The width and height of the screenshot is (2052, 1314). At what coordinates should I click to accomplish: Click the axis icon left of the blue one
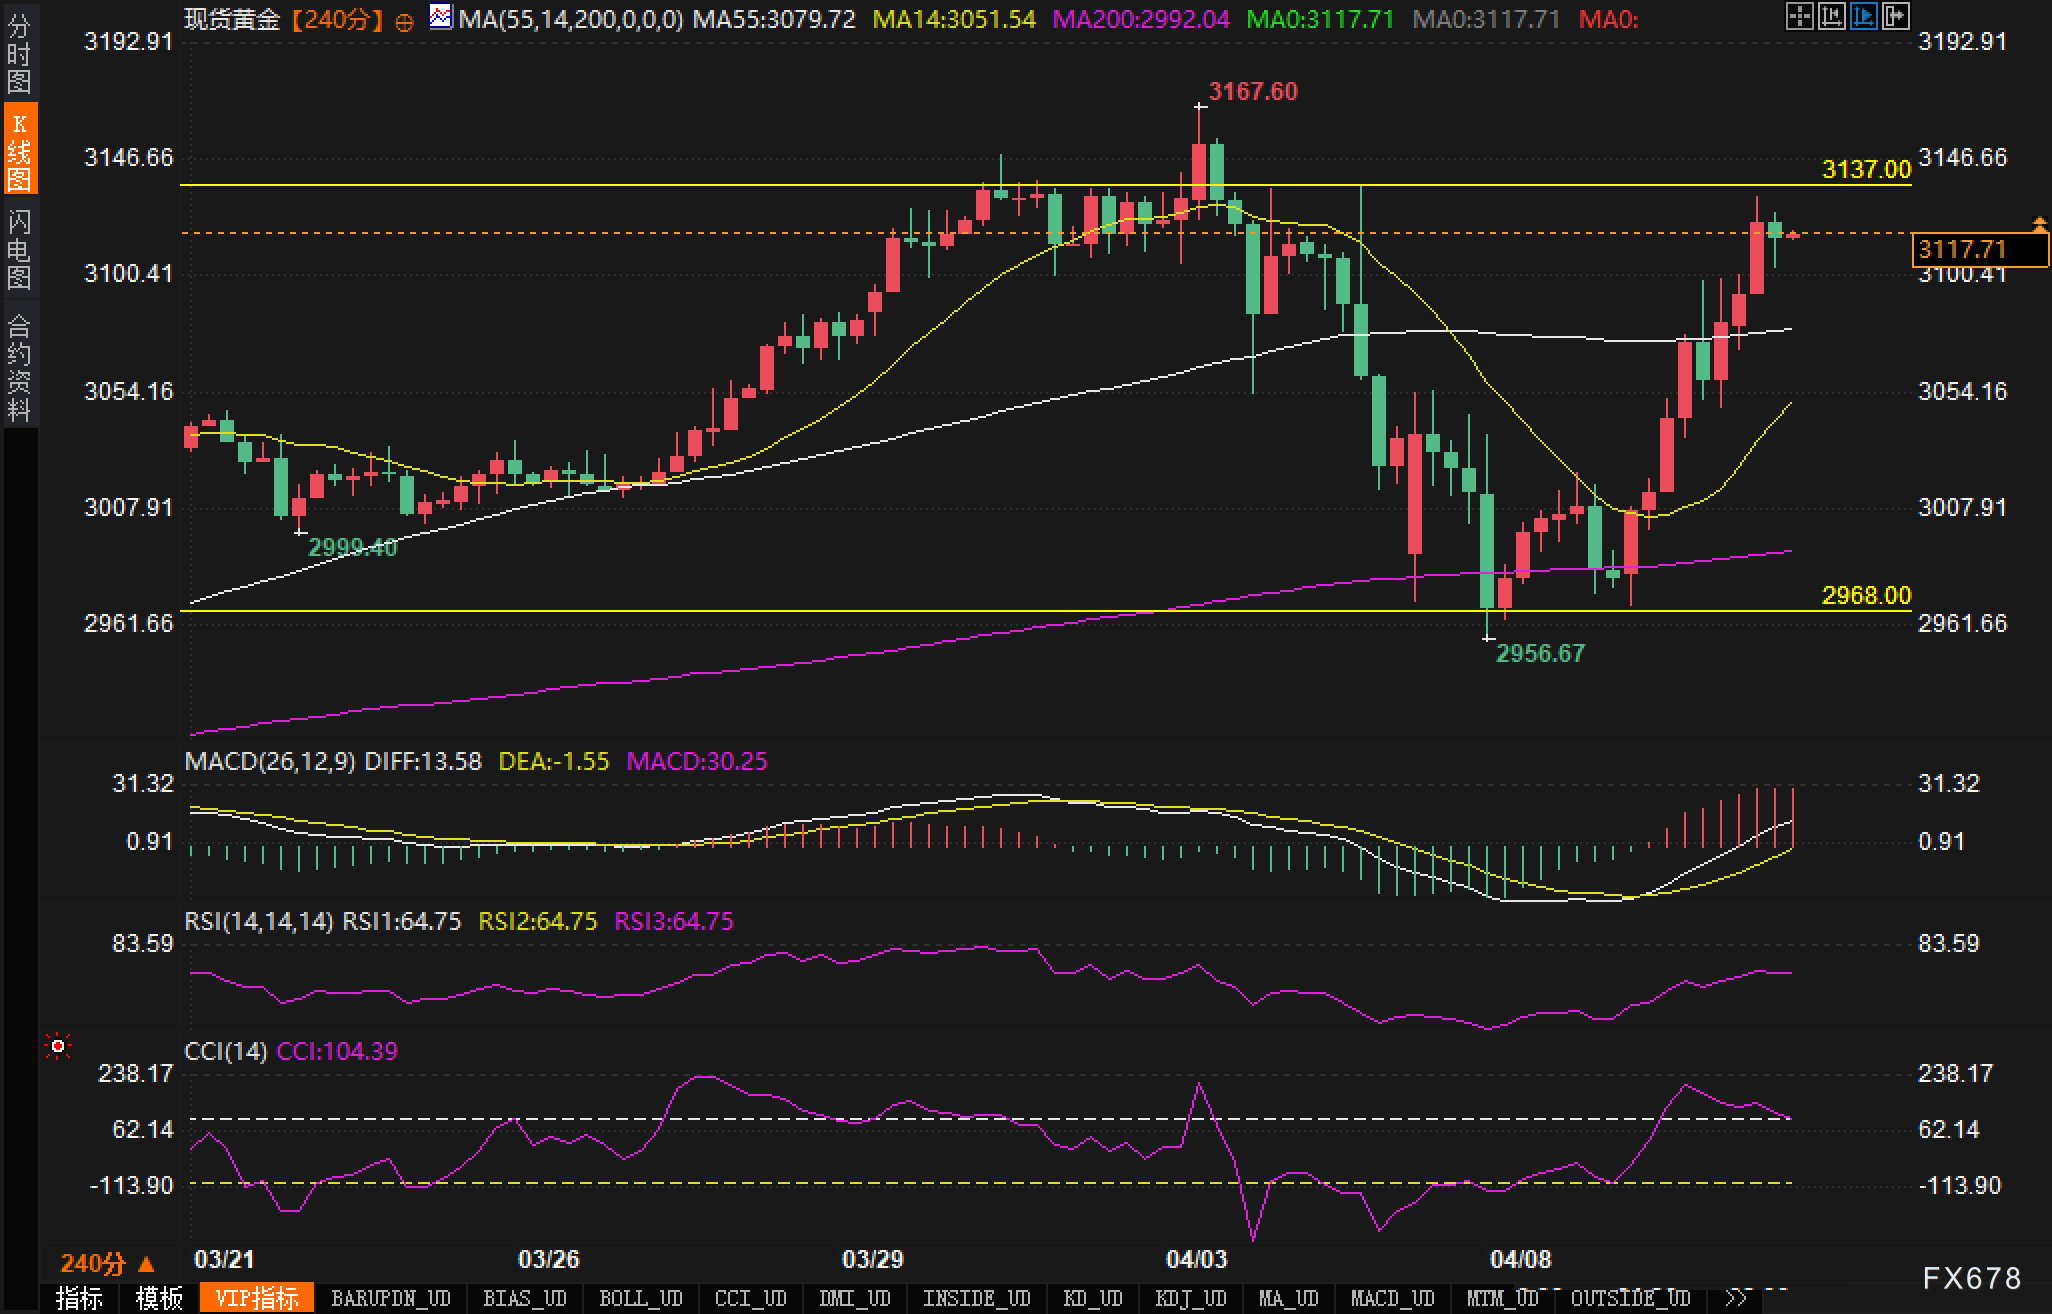1831,16
